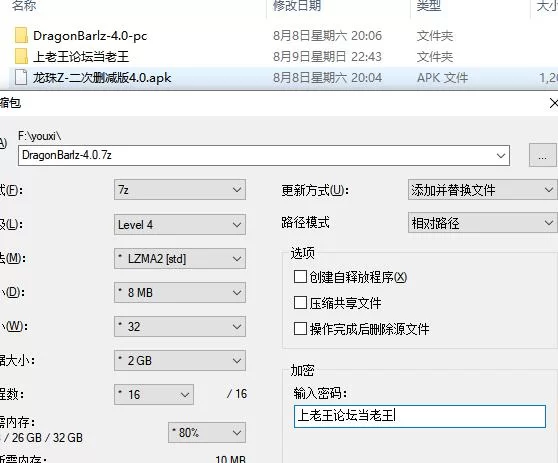Screen dimensions: 558x463
Task: Open the 7z archive format dropdown
Action: point(180,190)
